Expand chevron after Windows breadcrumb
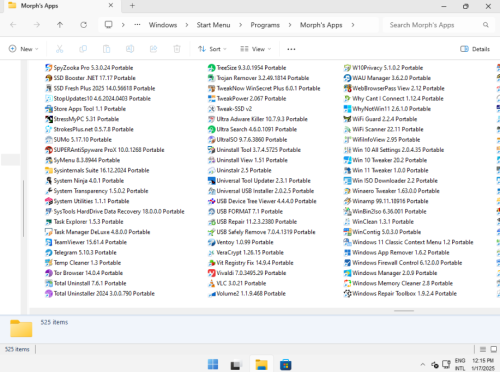Image resolution: width=500 pixels, height=372 pixels. (187, 25)
